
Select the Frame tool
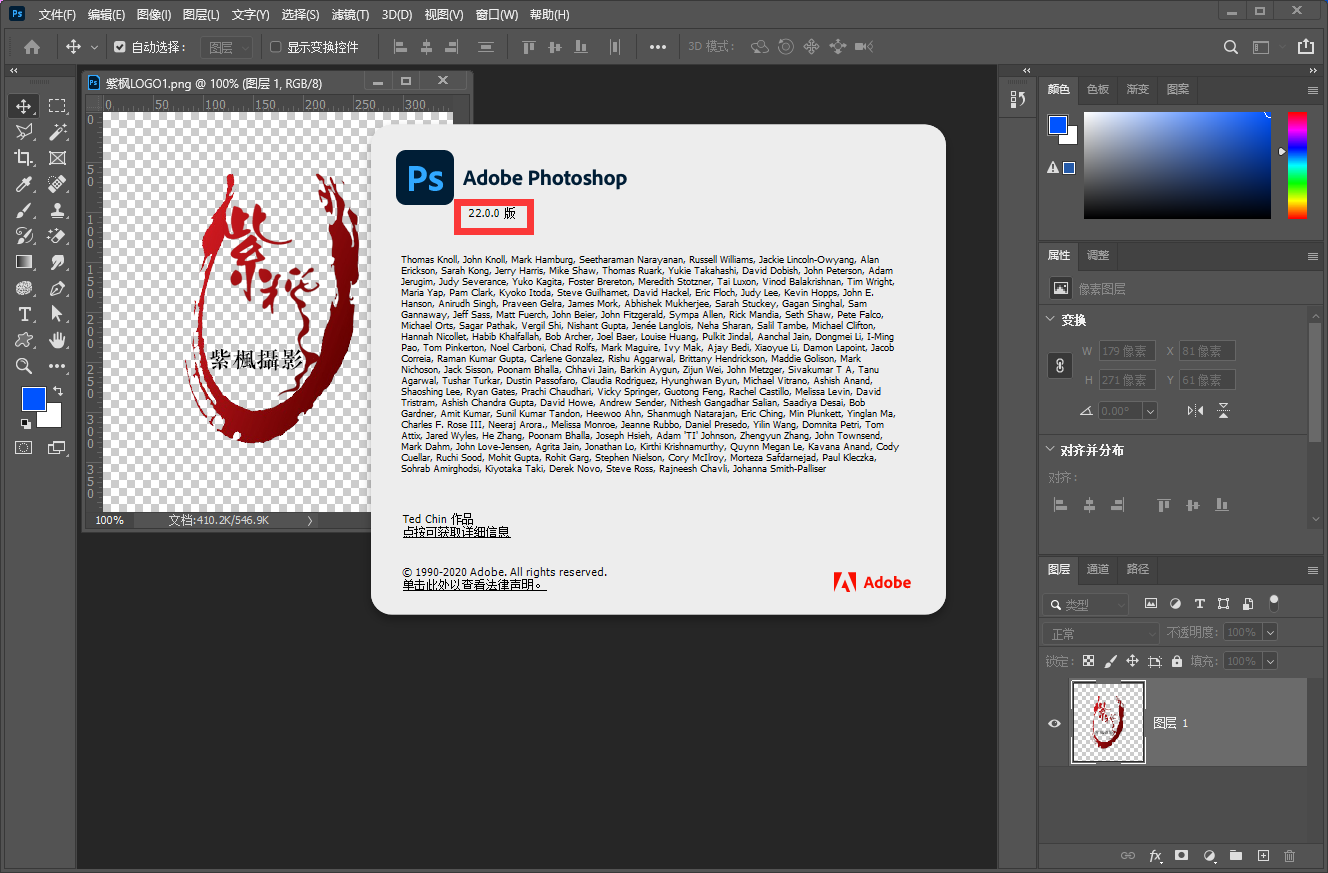tap(57, 157)
